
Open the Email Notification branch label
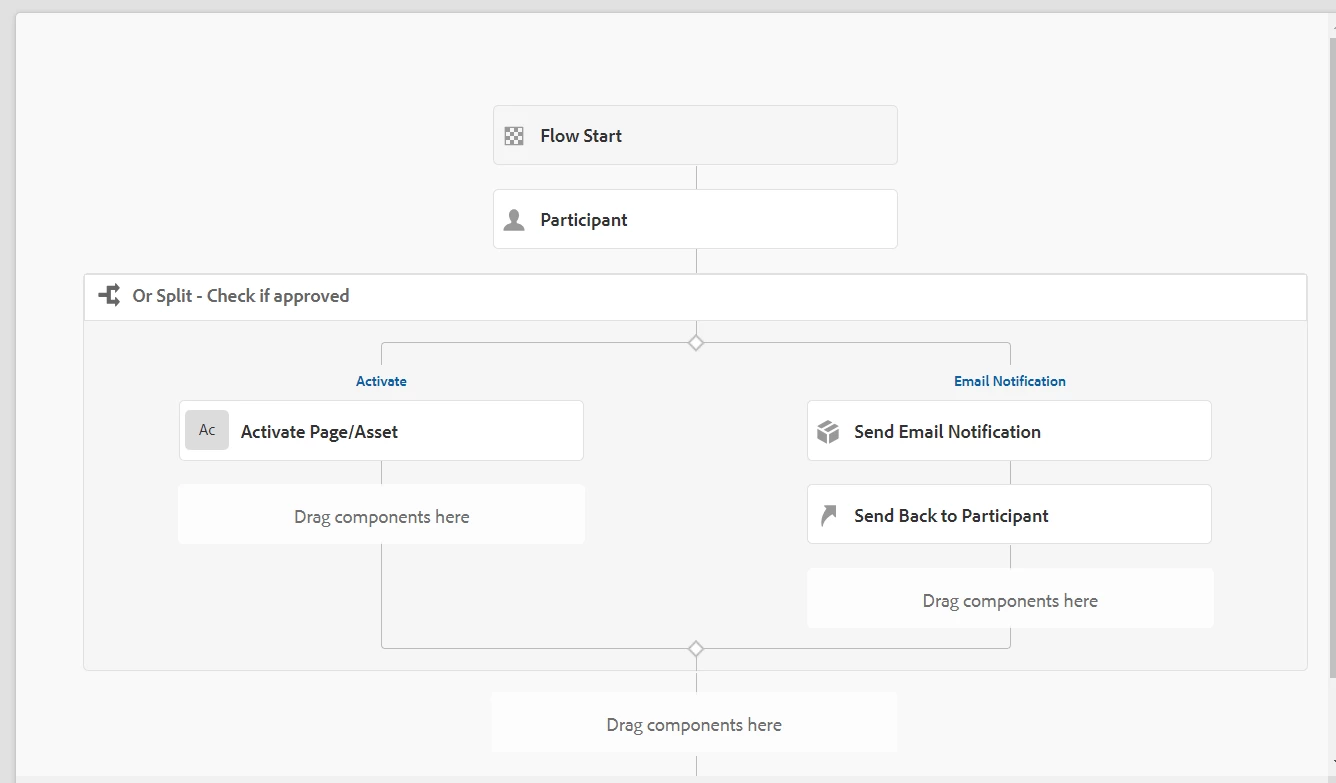(1009, 381)
